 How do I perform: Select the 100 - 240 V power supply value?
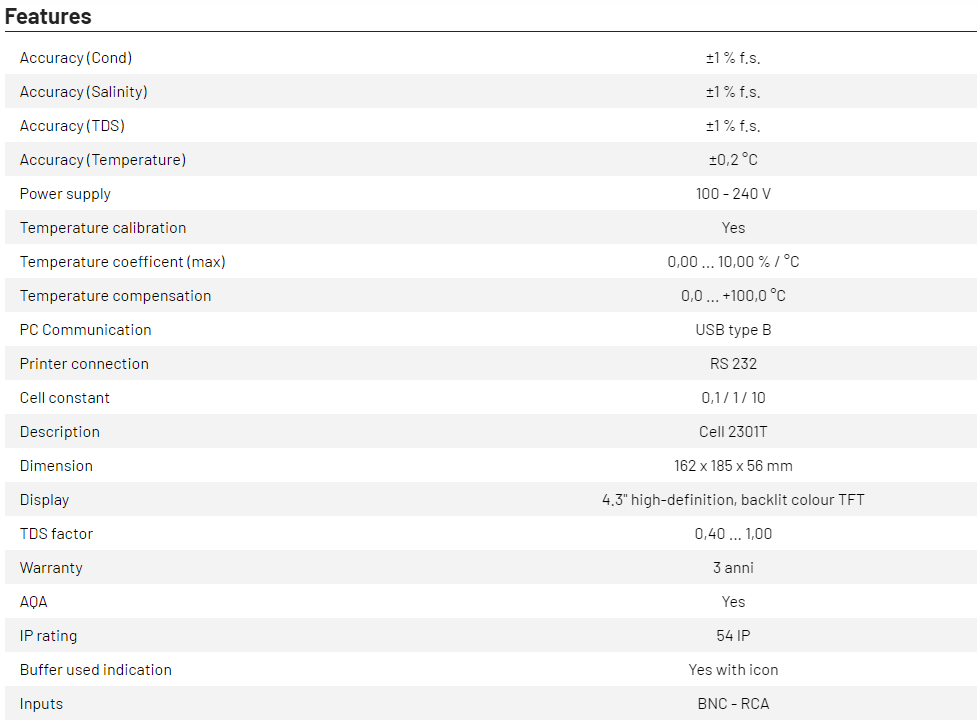click(733, 194)
